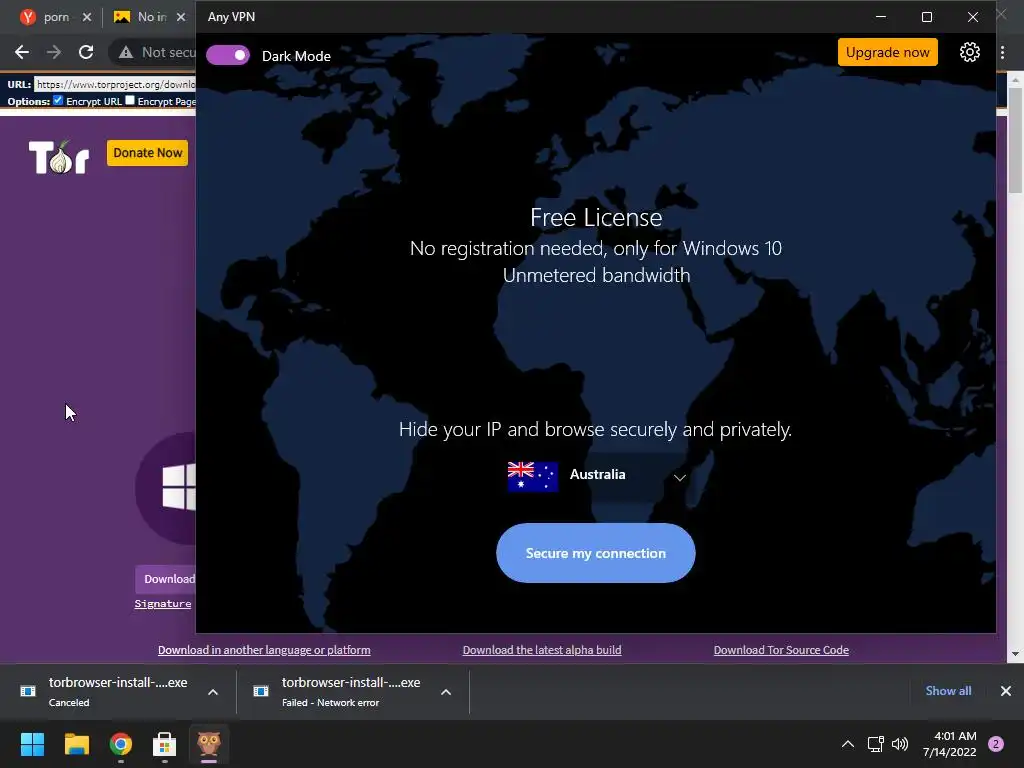Click the network tray icon
The width and height of the screenshot is (1024, 768).
pos(876,744)
